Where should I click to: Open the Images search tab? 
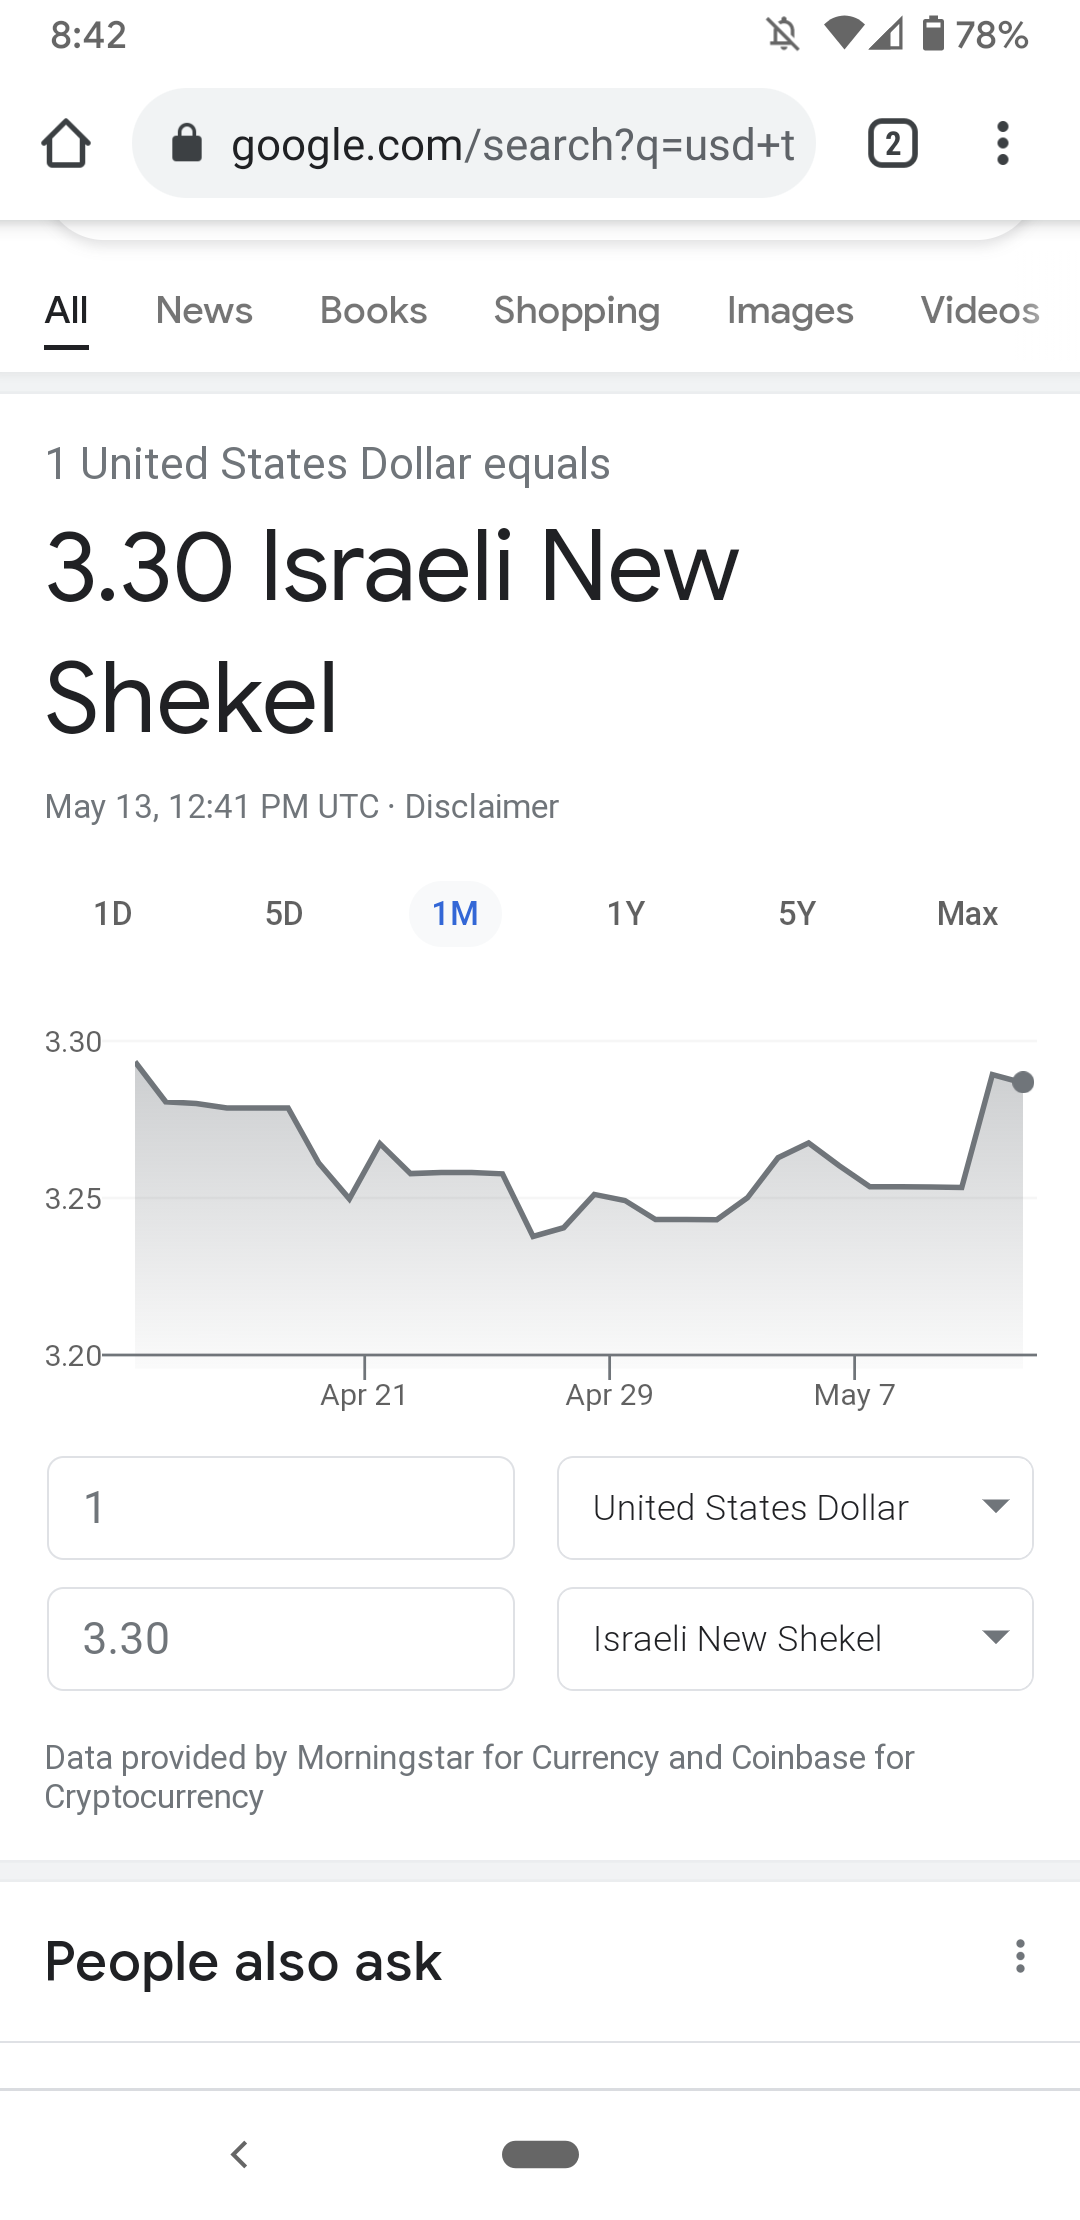point(790,311)
